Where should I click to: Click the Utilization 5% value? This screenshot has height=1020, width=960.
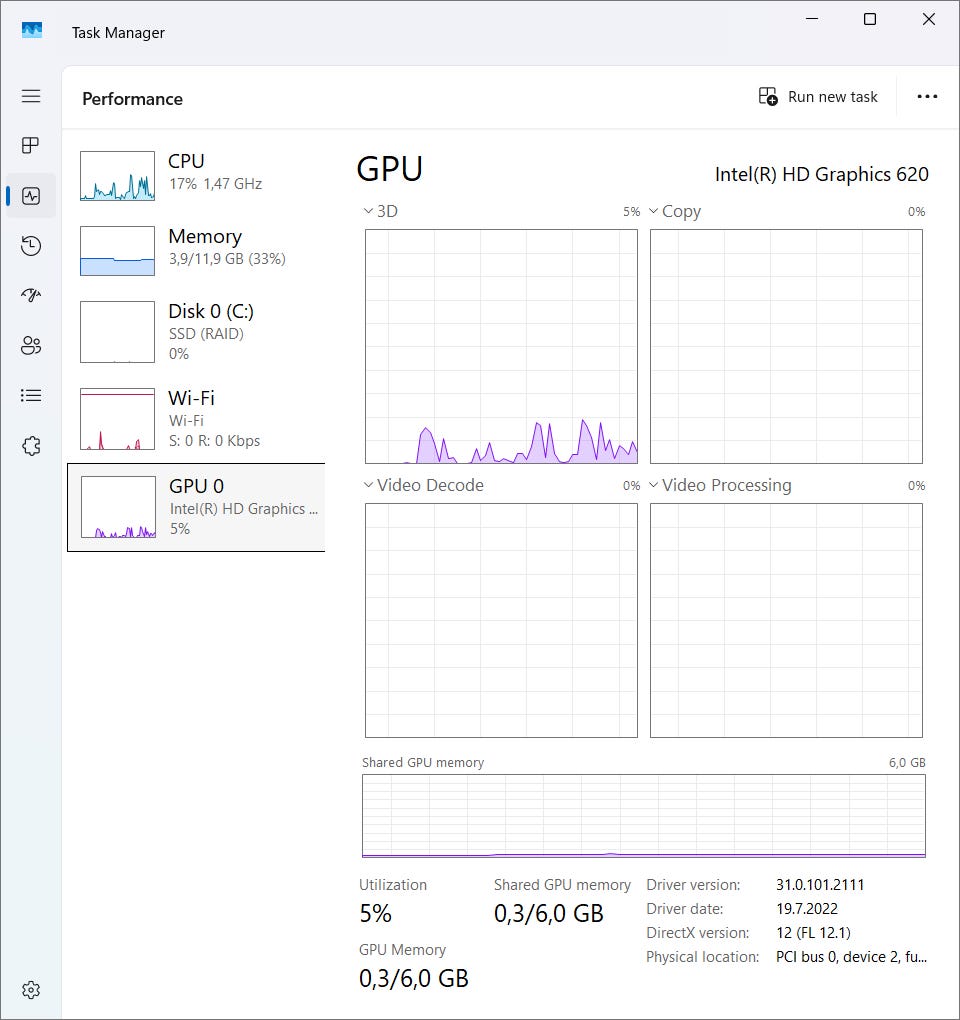[375, 913]
